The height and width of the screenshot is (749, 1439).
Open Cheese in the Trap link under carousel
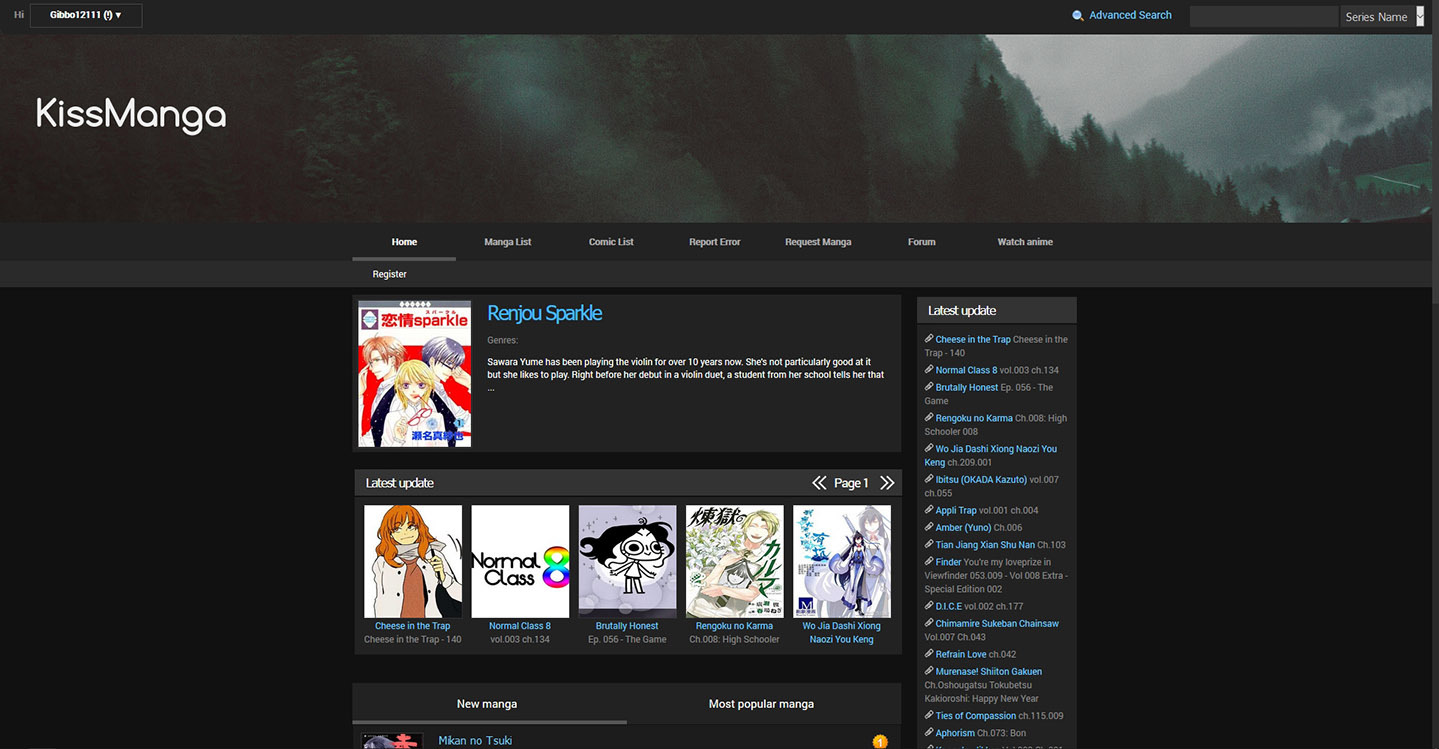click(x=413, y=626)
